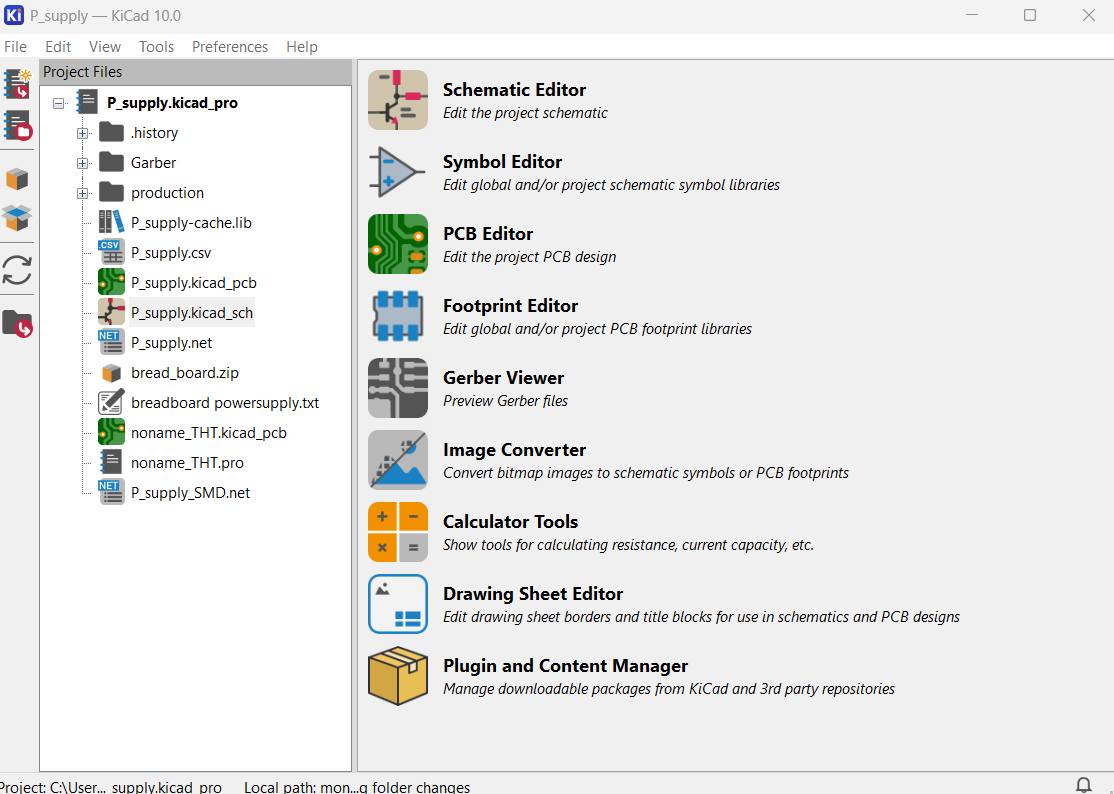Launch Schematic Editor via its title

point(514,89)
